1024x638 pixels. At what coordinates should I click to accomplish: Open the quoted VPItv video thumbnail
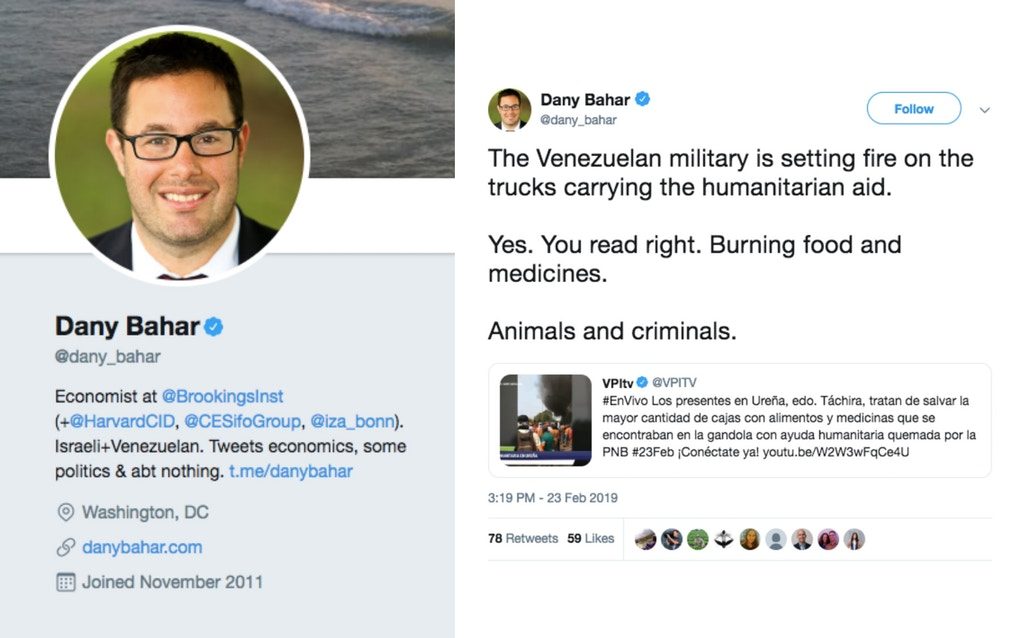[545, 420]
